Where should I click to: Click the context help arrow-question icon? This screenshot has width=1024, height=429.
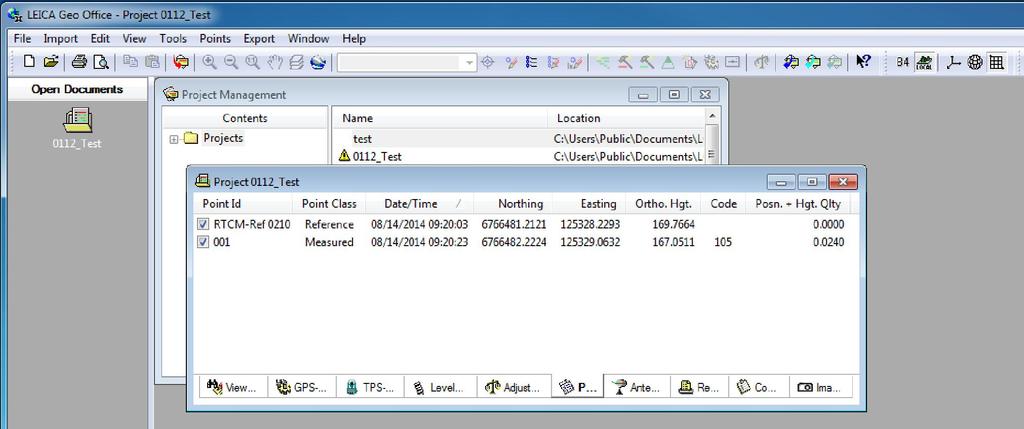pyautogui.click(x=863, y=62)
